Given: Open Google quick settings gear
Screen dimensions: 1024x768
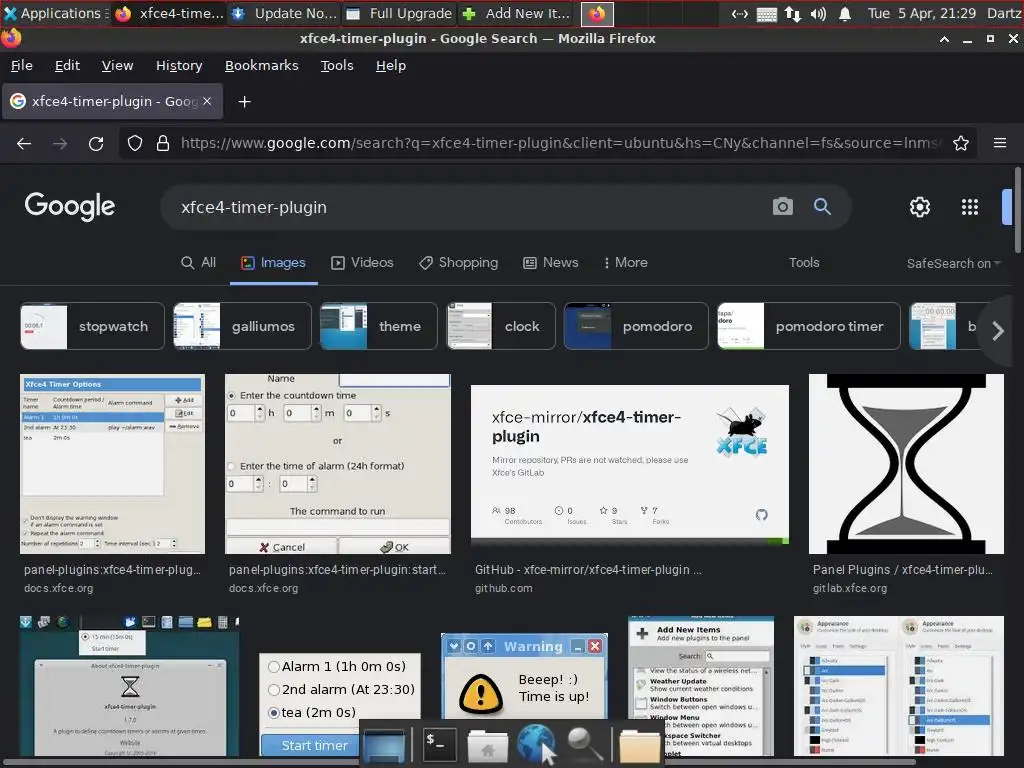Looking at the screenshot, I should tap(920, 207).
